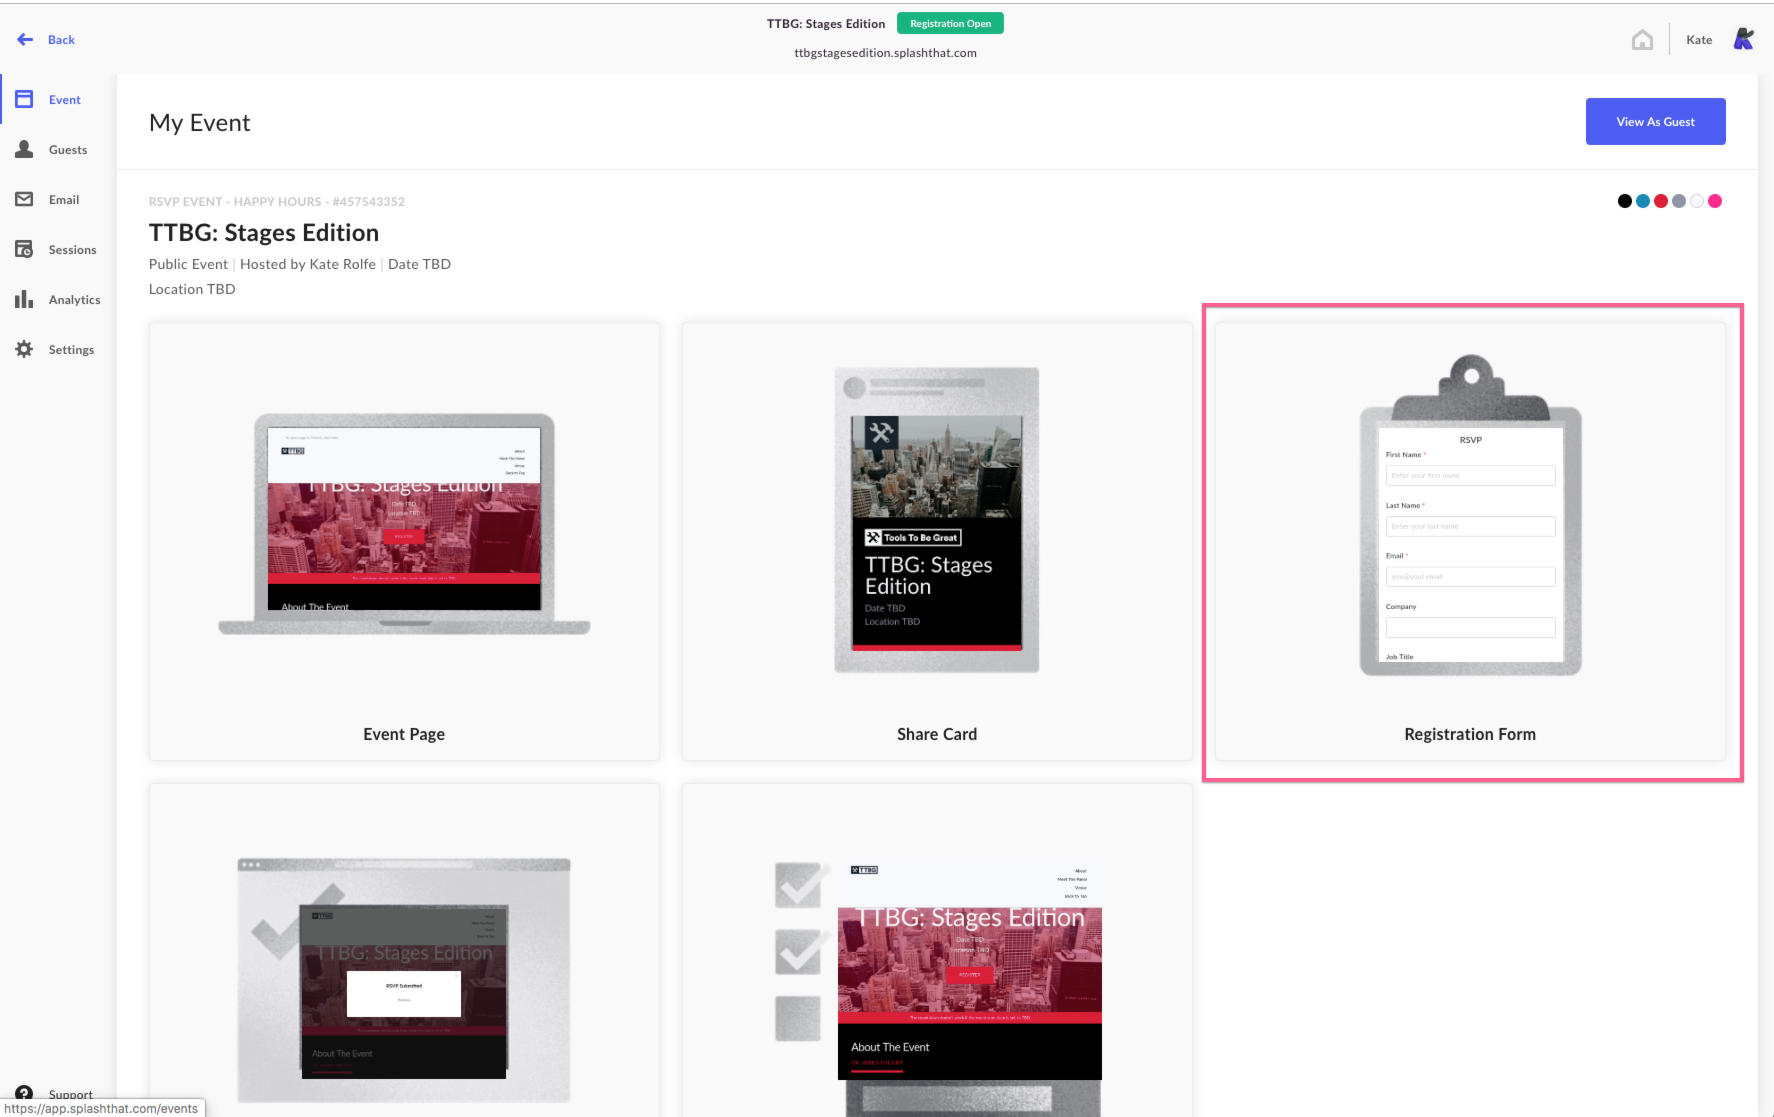1774x1117 pixels.
Task: Click the View As Guest button
Action: [x=1655, y=121]
